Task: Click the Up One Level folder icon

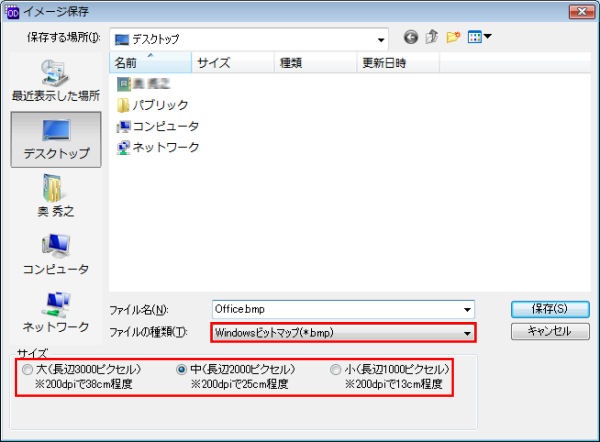Action: coord(432,38)
